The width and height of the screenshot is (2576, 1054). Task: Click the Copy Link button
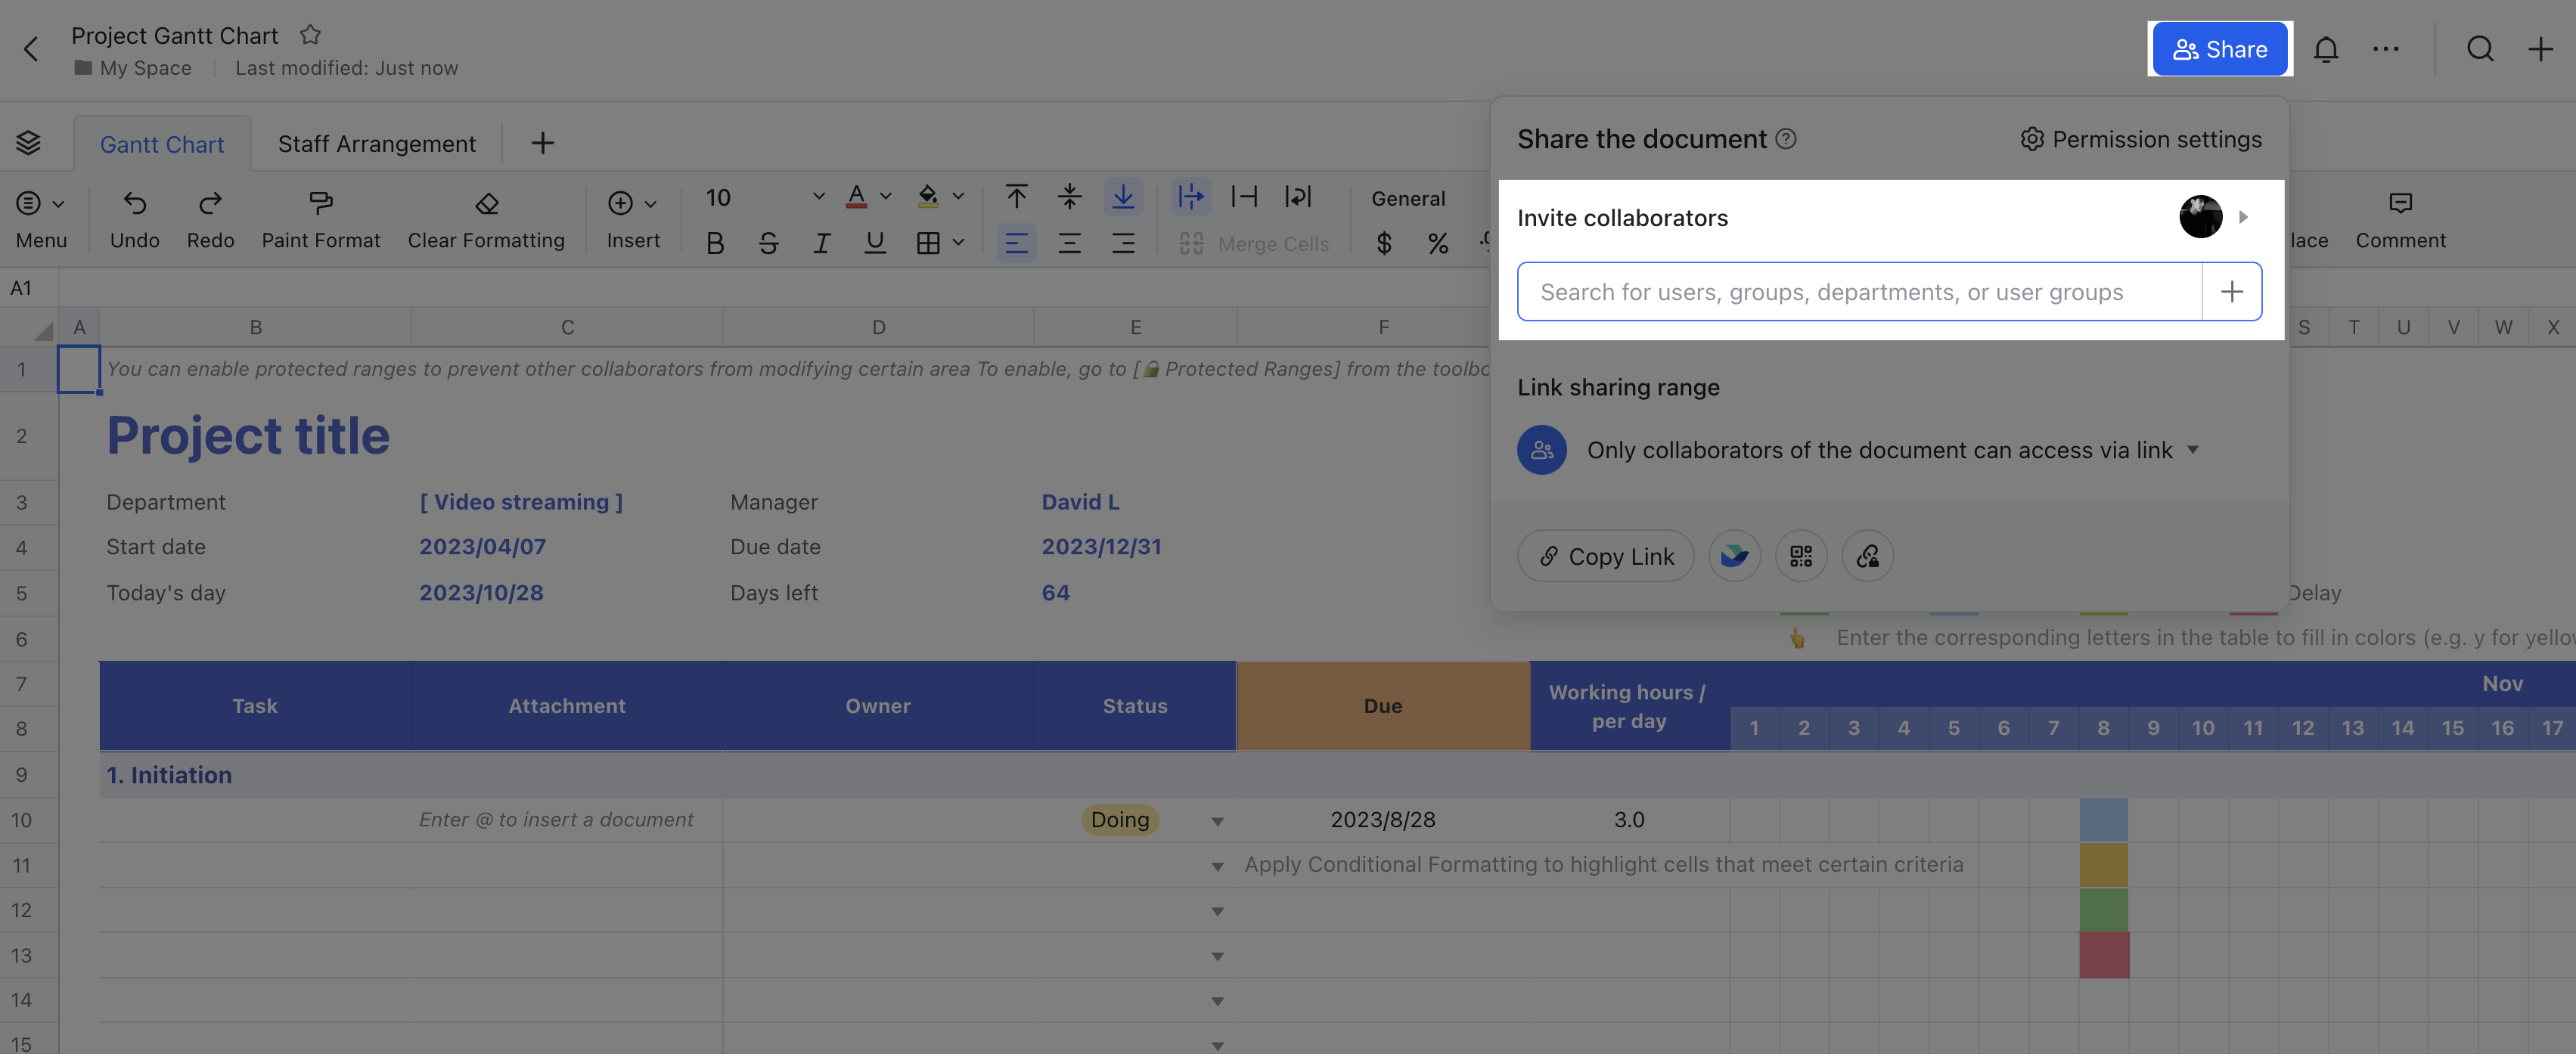pyautogui.click(x=1606, y=556)
